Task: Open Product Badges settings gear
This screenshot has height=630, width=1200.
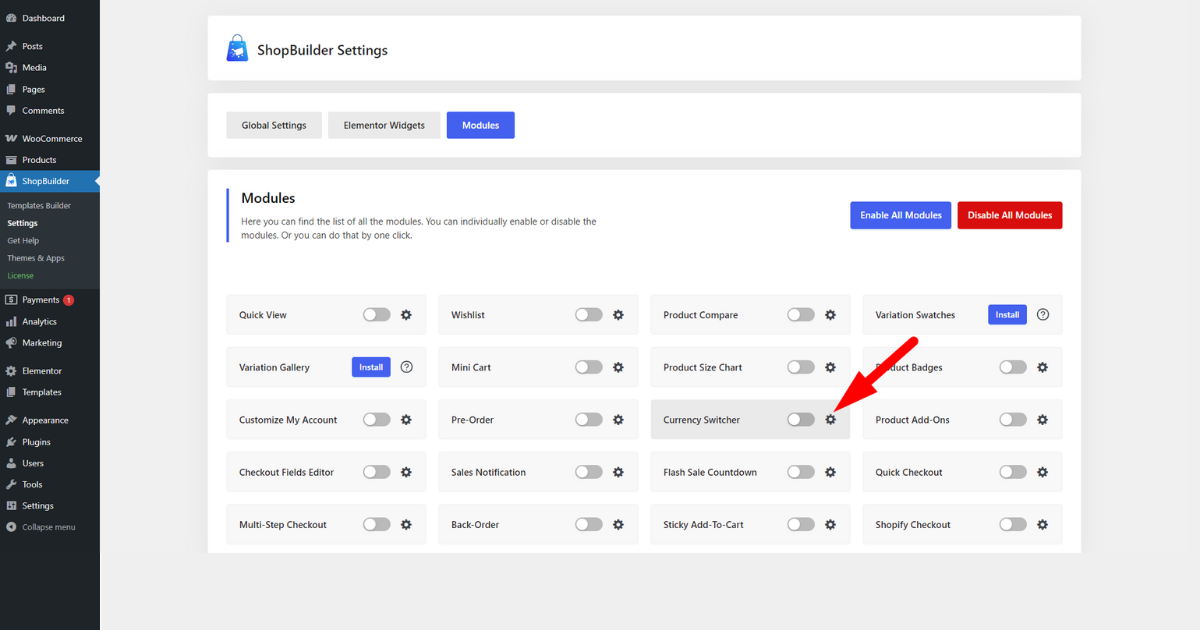Action: 1042,367
